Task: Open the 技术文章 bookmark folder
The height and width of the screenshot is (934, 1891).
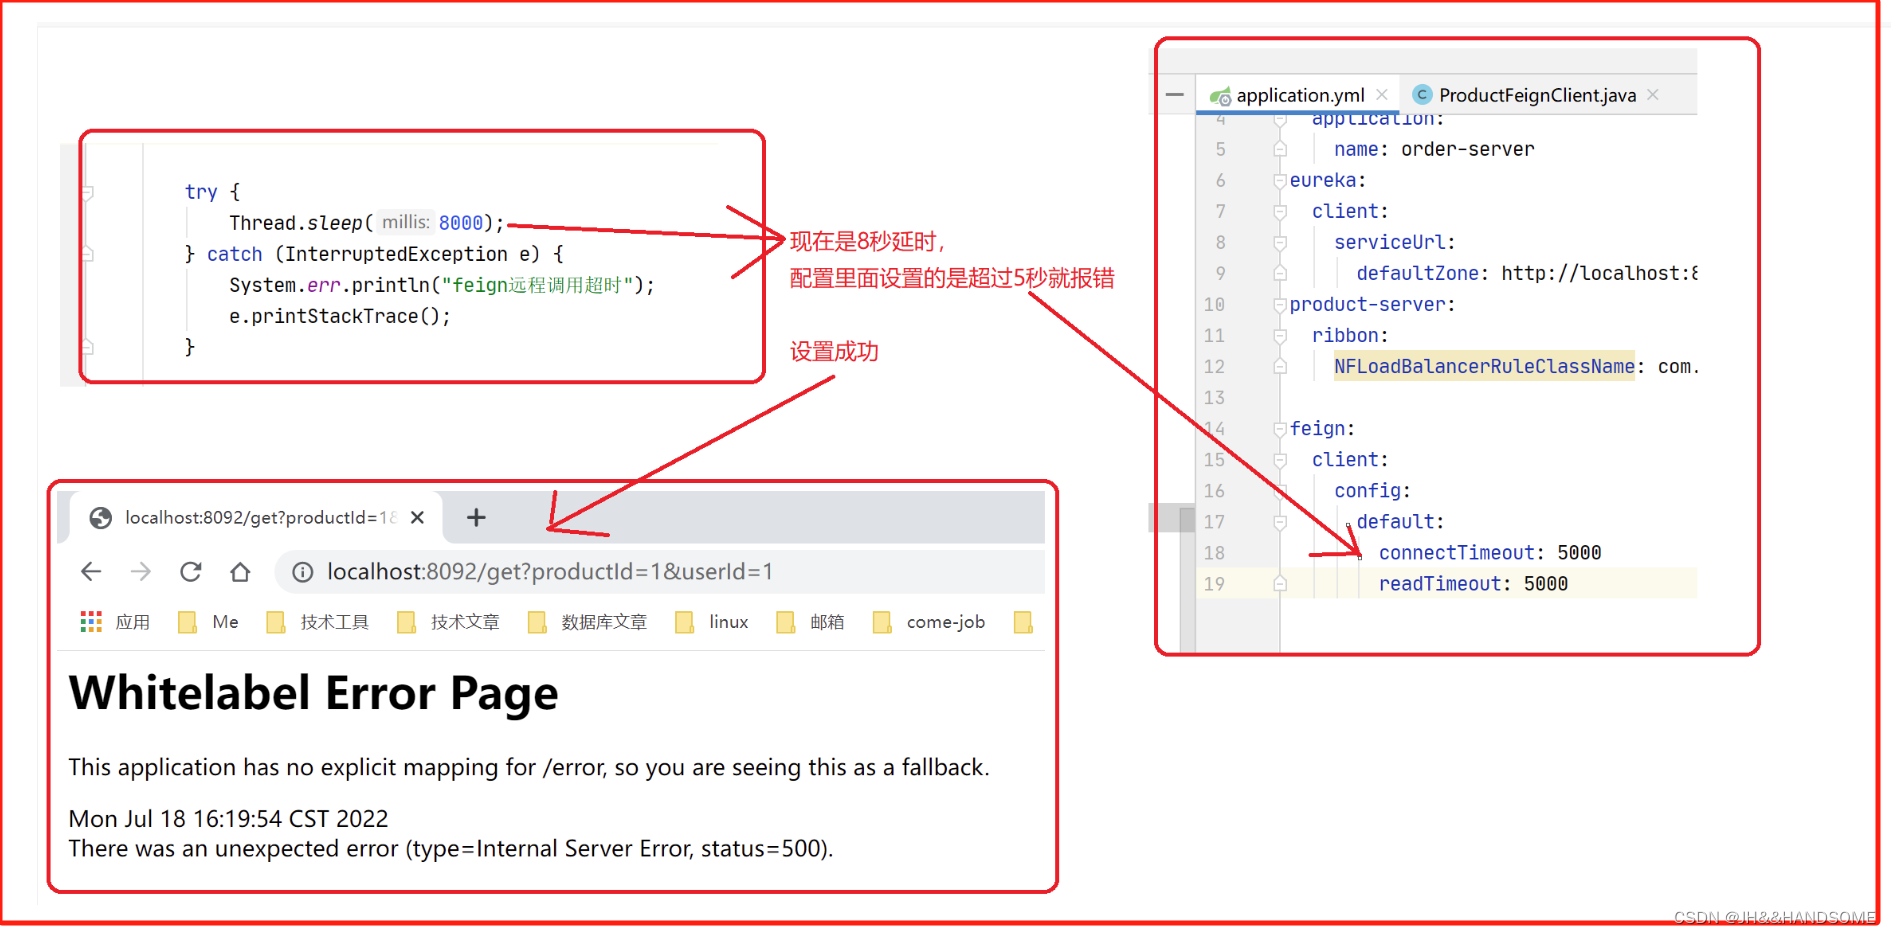Action: point(448,622)
